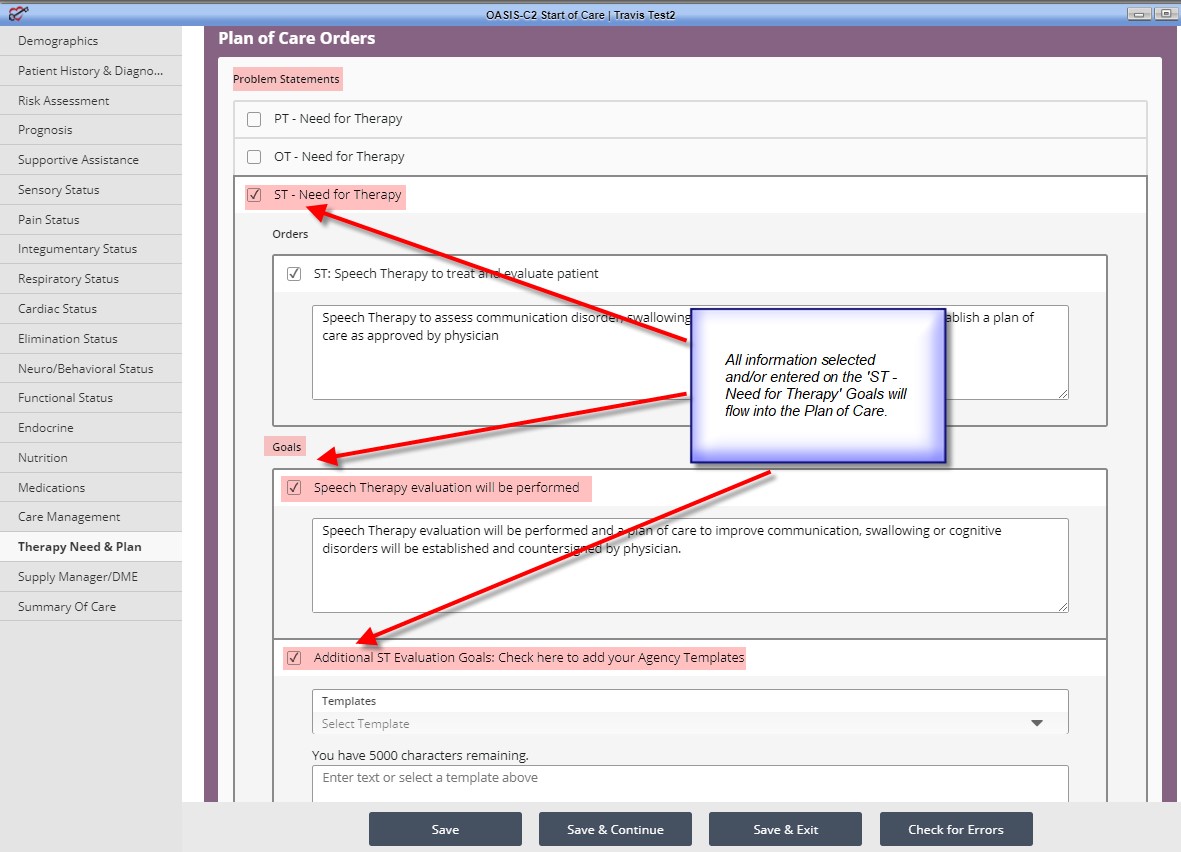Click the Enter text or select template field
The width and height of the screenshot is (1181, 852).
pyautogui.click(x=690, y=783)
